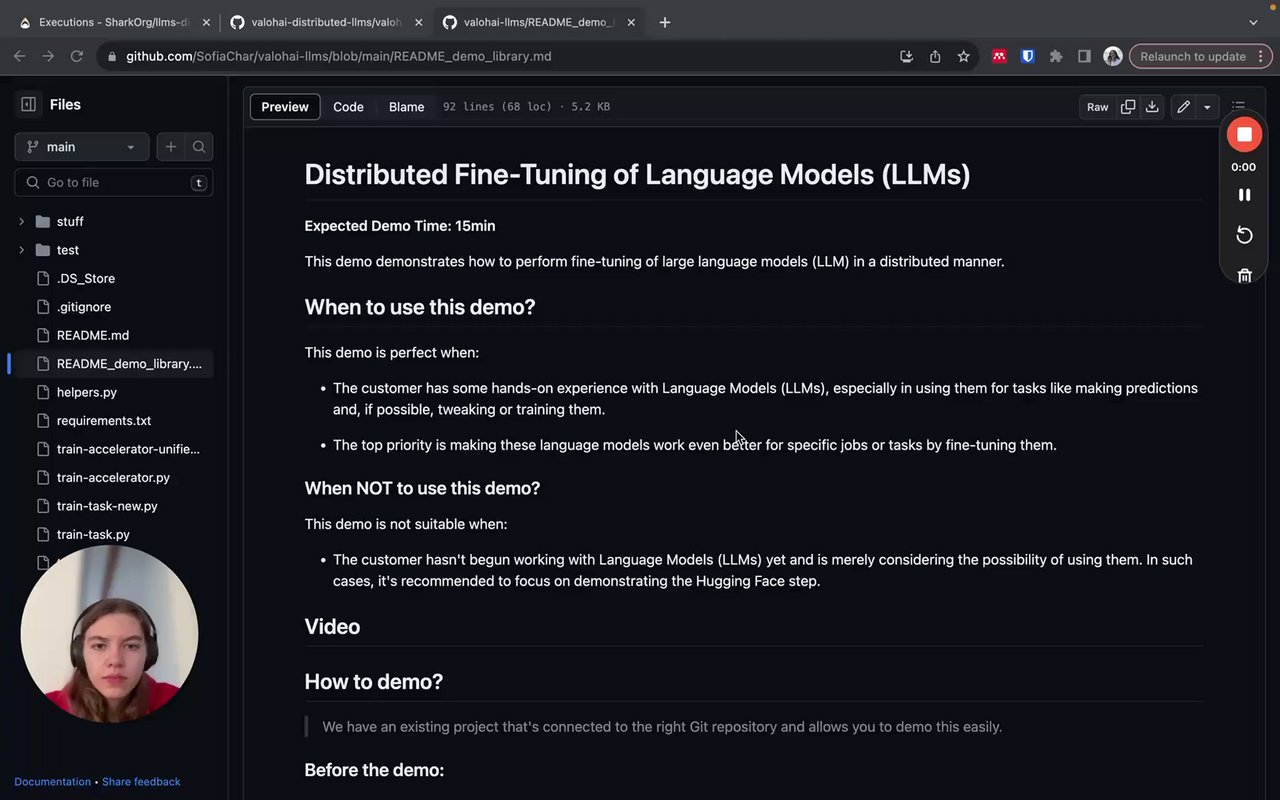Open more edit options dropdown arrow

point(1207,107)
